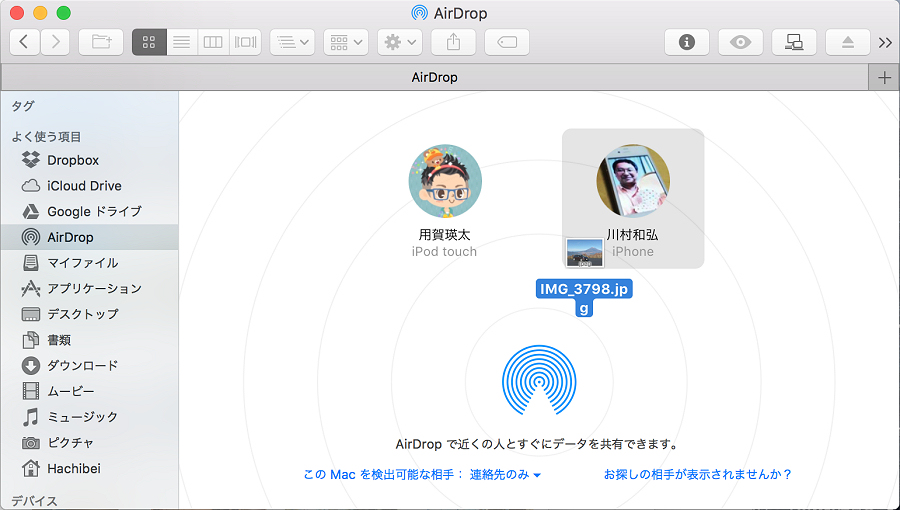Click the AirDrop window title

coord(449,13)
